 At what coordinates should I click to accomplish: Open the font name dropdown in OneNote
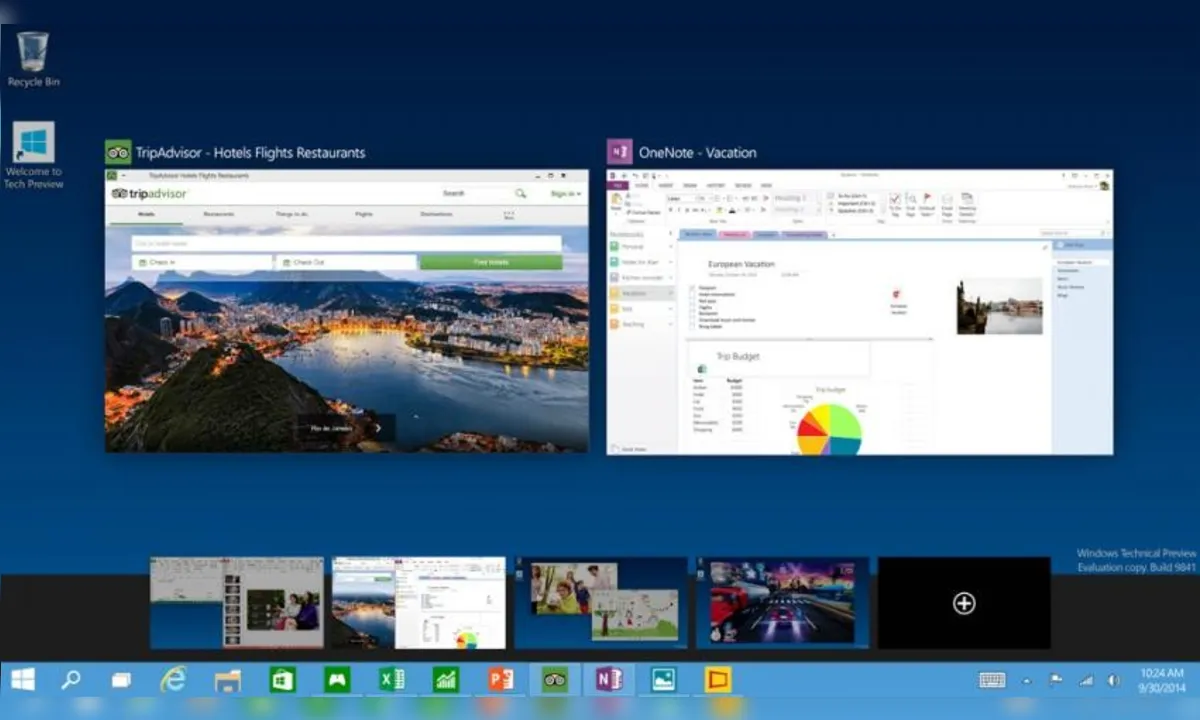point(681,198)
